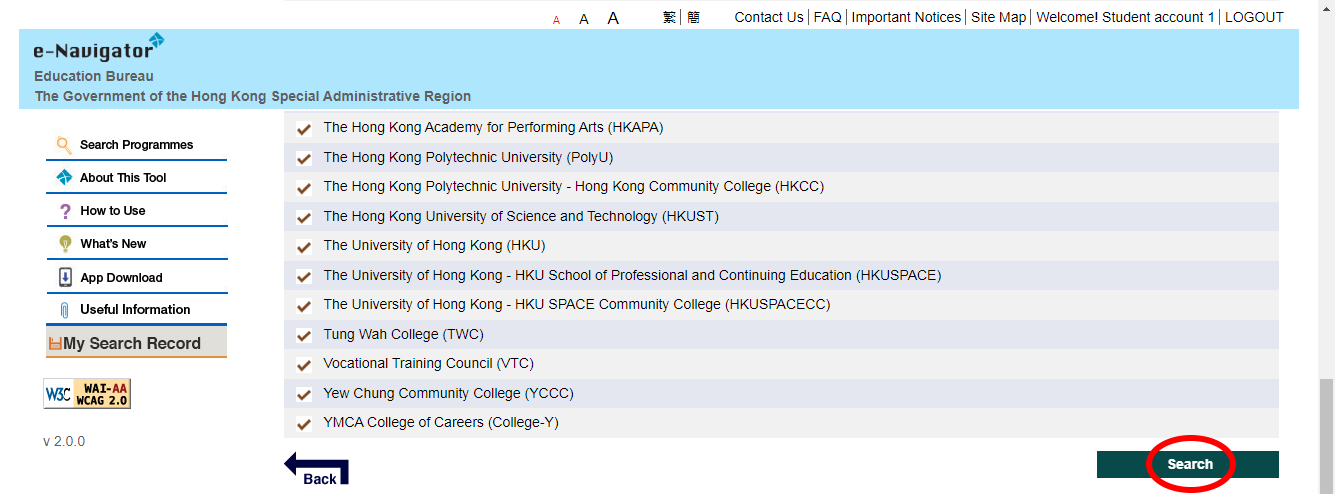Click the W3C WAI-AA WCAG 2.0 badge
Viewport: 1335px width, 494px height.
click(87, 394)
